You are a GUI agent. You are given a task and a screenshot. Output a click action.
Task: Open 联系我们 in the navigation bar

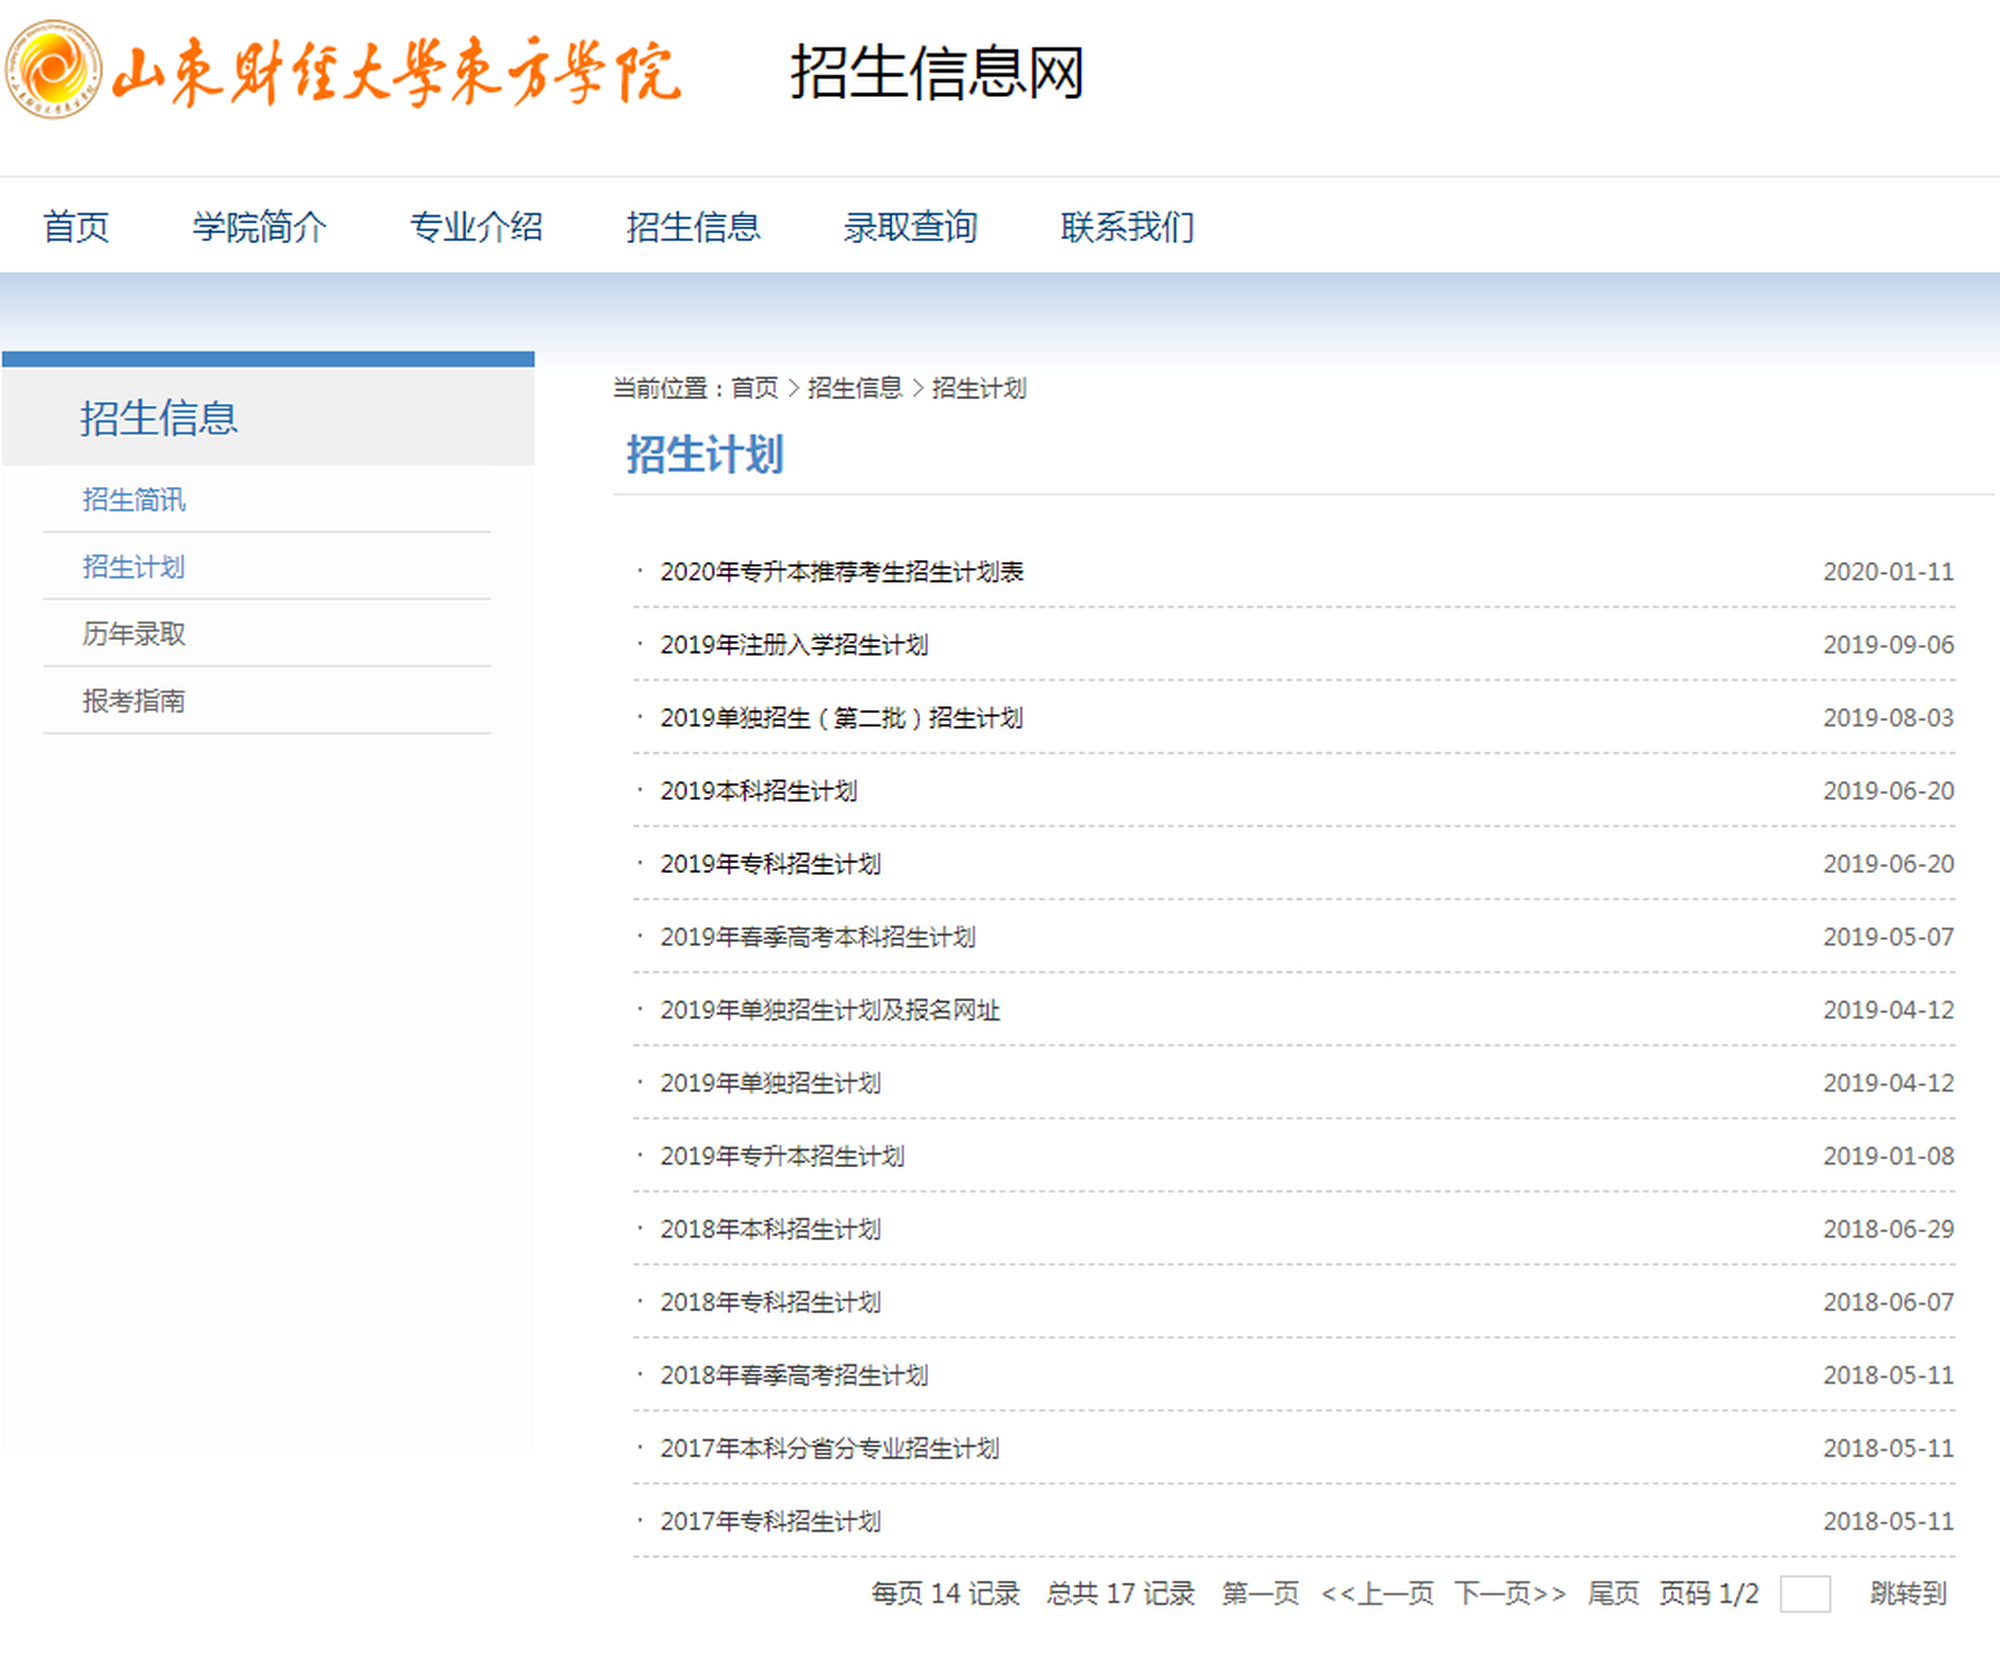[x=1128, y=227]
